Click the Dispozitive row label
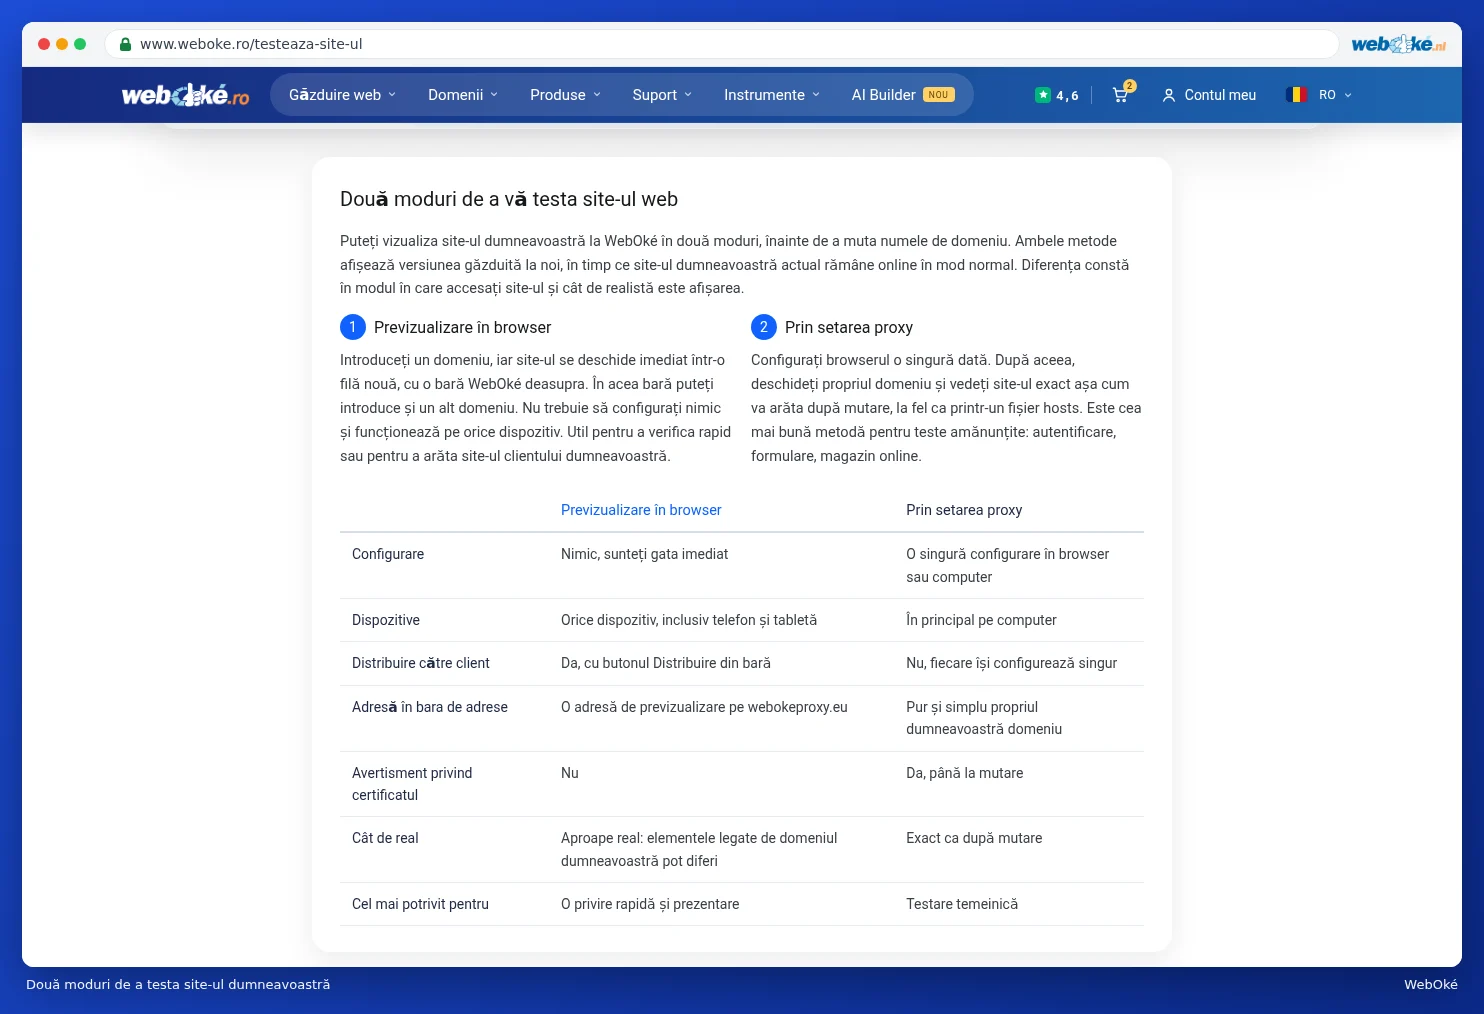Viewport: 1484px width, 1014px height. (x=386, y=620)
